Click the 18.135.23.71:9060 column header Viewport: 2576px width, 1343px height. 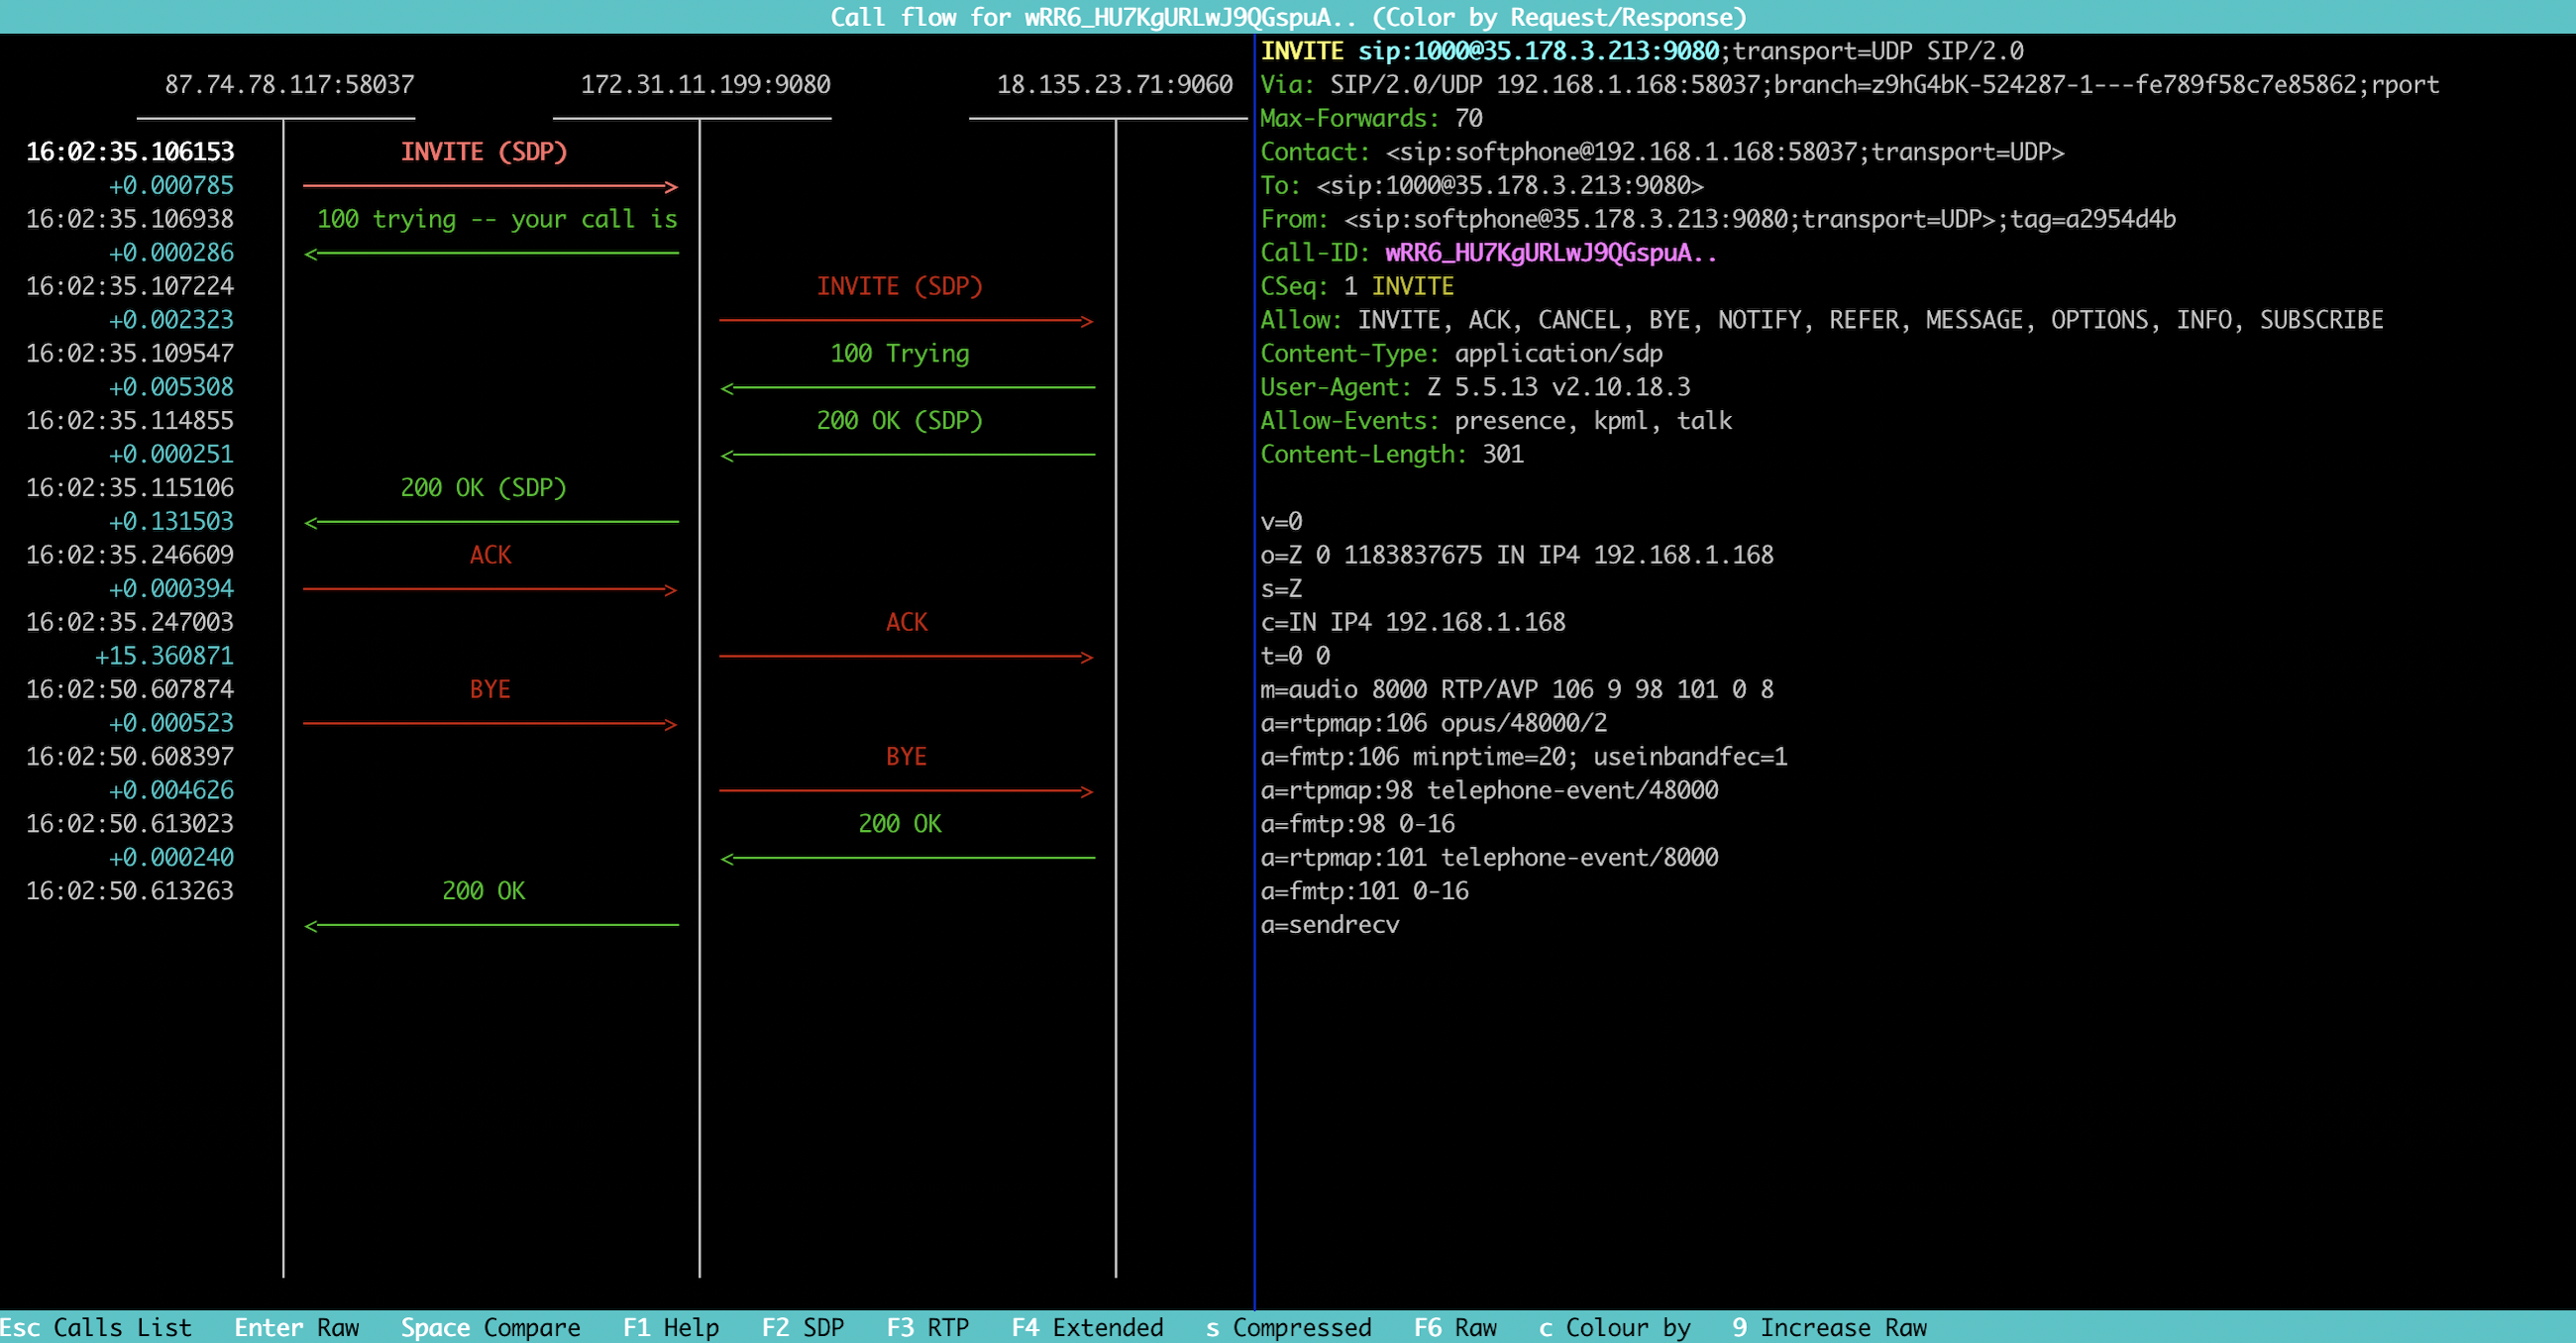pyautogui.click(x=1114, y=85)
